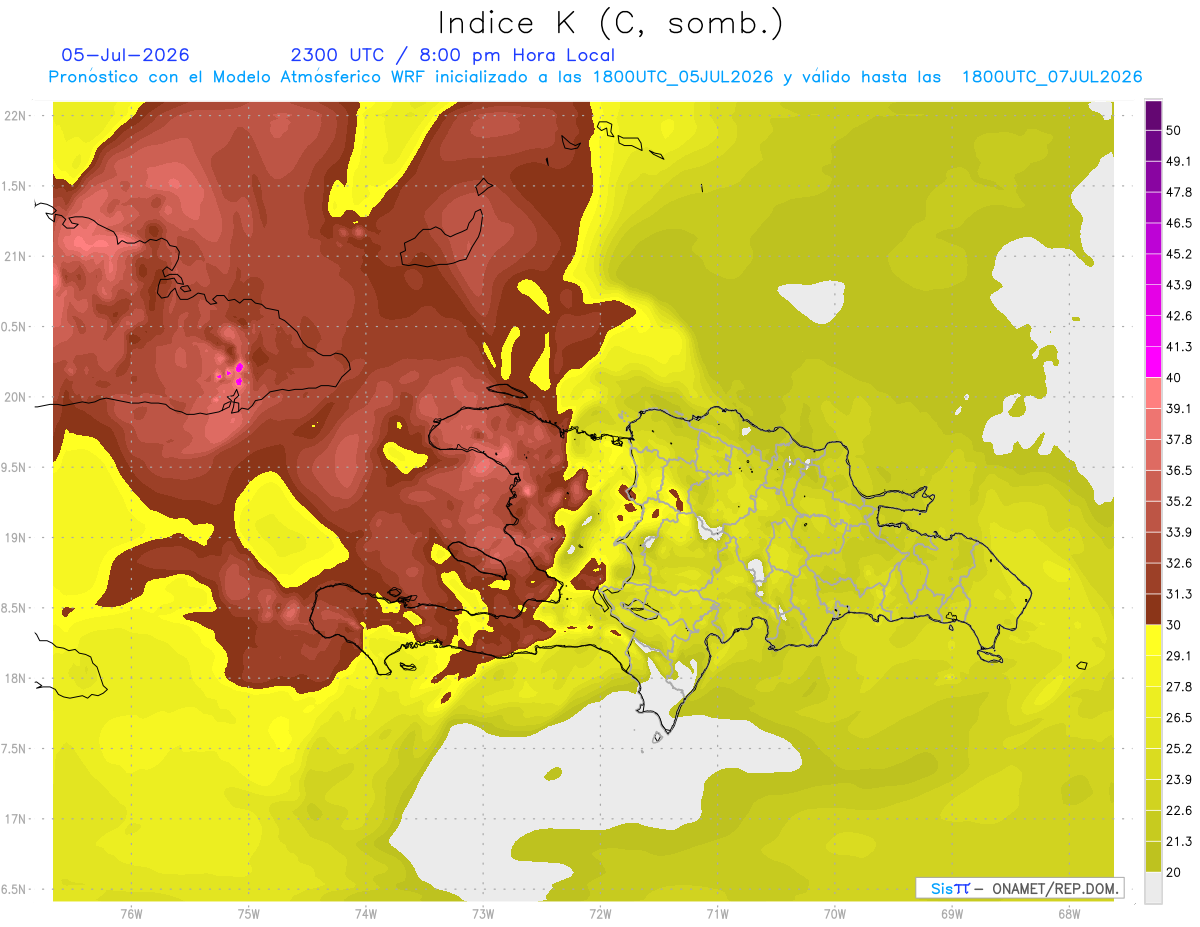This screenshot has height=927, width=1200.
Task: Click the colorbar label "31.3"
Action: (x=1178, y=594)
